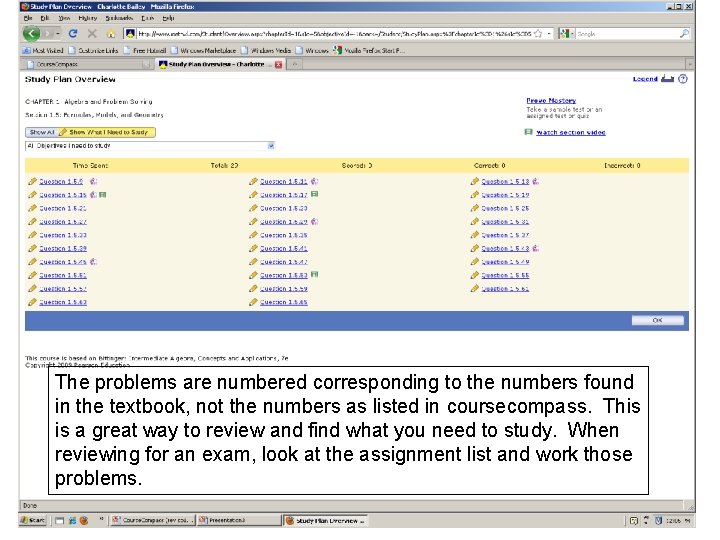Viewport: 720px width, 540px height.
Task: Click the Home icon in the toolbar
Action: [111, 34]
